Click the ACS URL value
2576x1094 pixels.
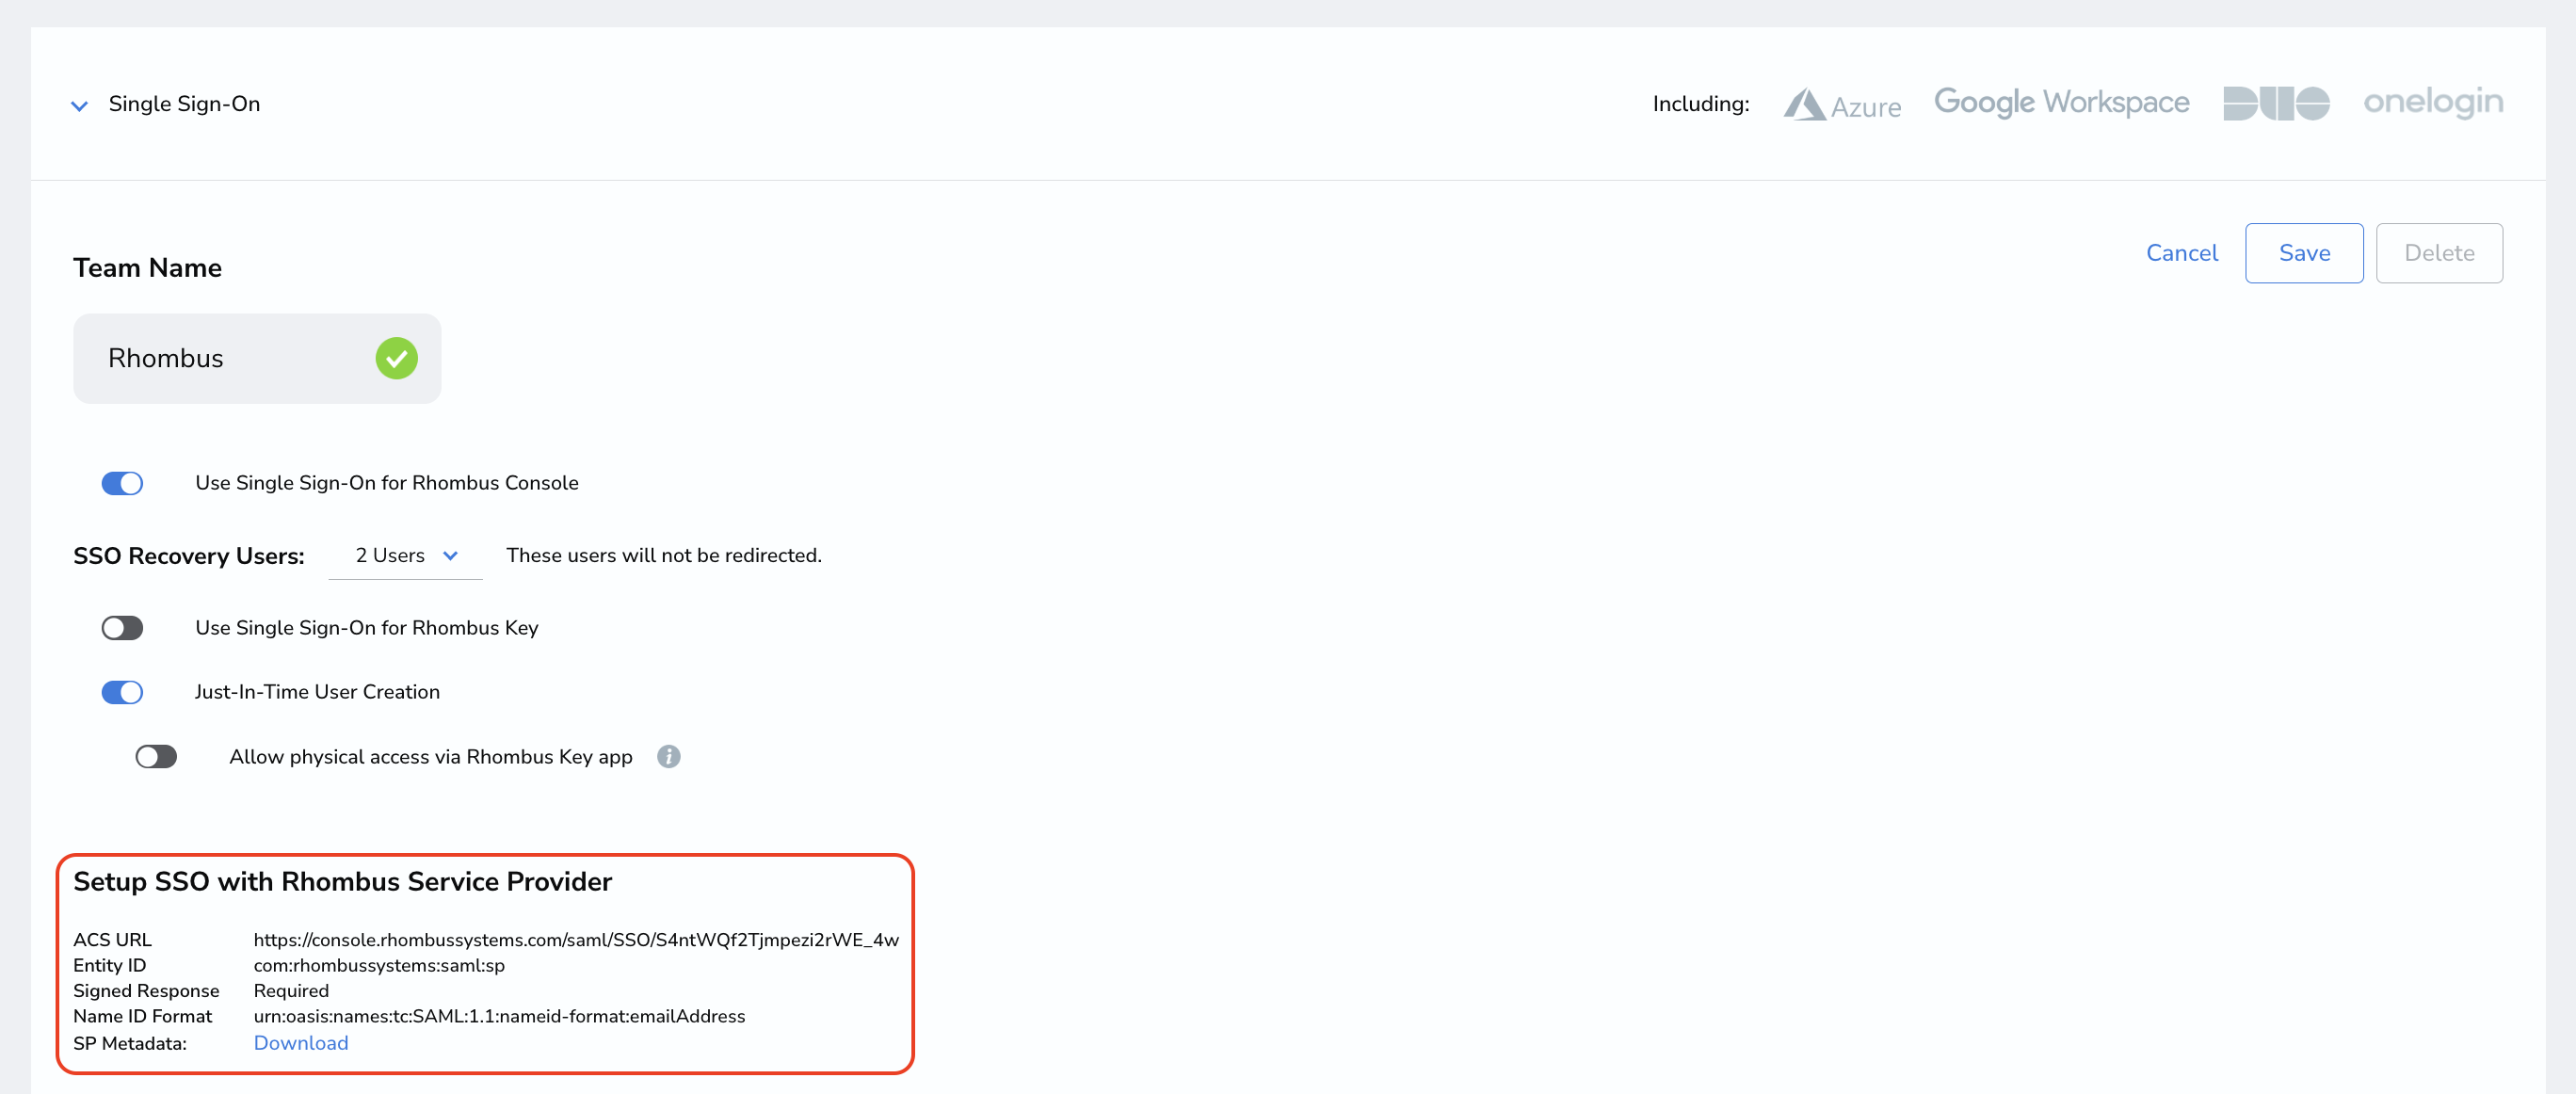pyautogui.click(x=576, y=940)
